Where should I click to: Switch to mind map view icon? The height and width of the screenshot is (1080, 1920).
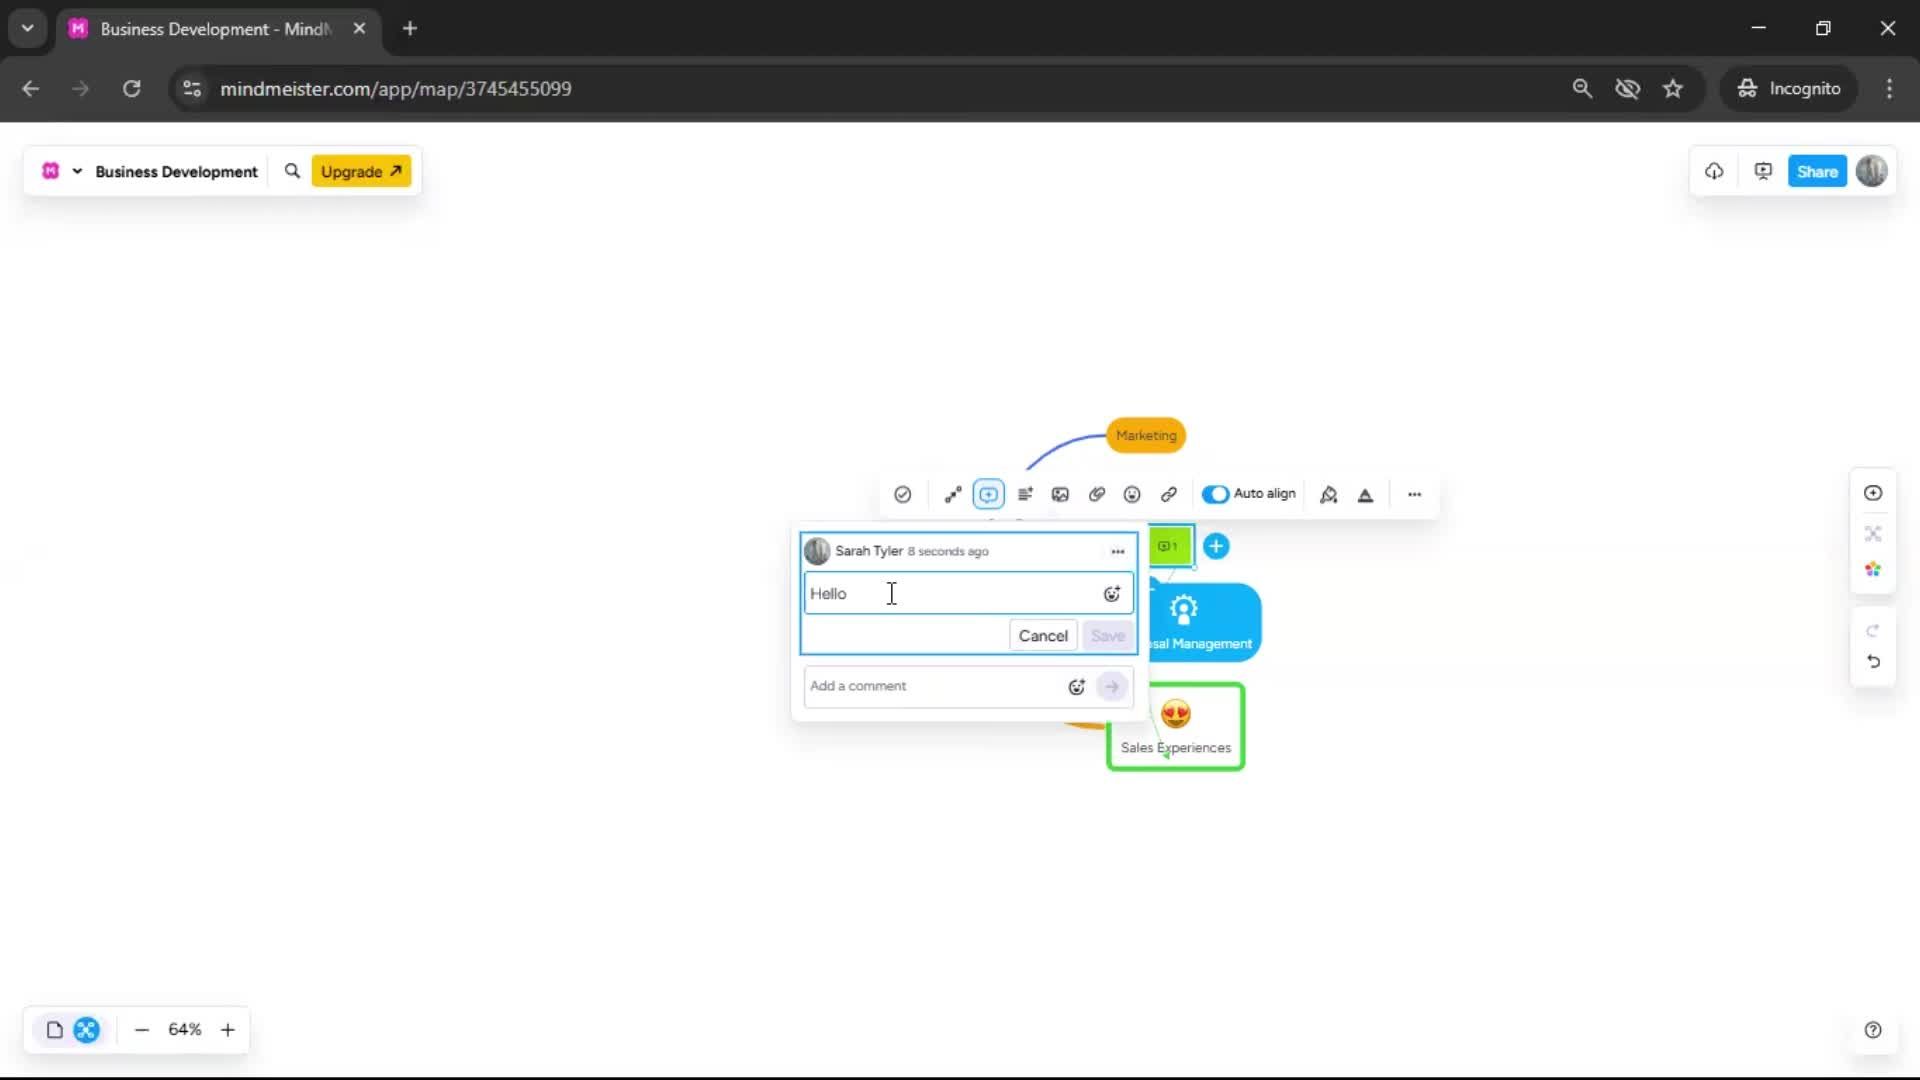(87, 1029)
